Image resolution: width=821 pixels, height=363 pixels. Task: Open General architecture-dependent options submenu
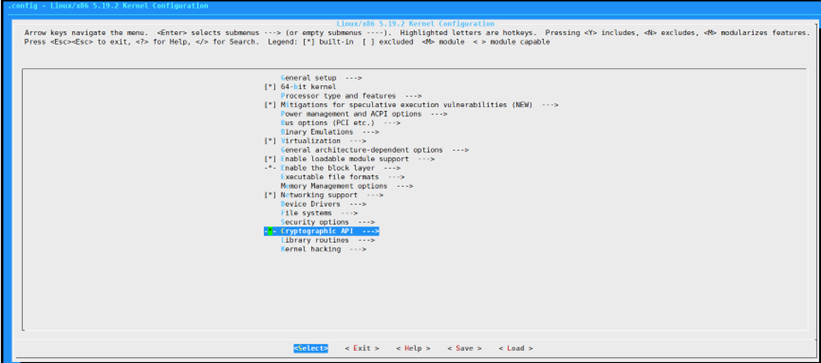point(374,150)
